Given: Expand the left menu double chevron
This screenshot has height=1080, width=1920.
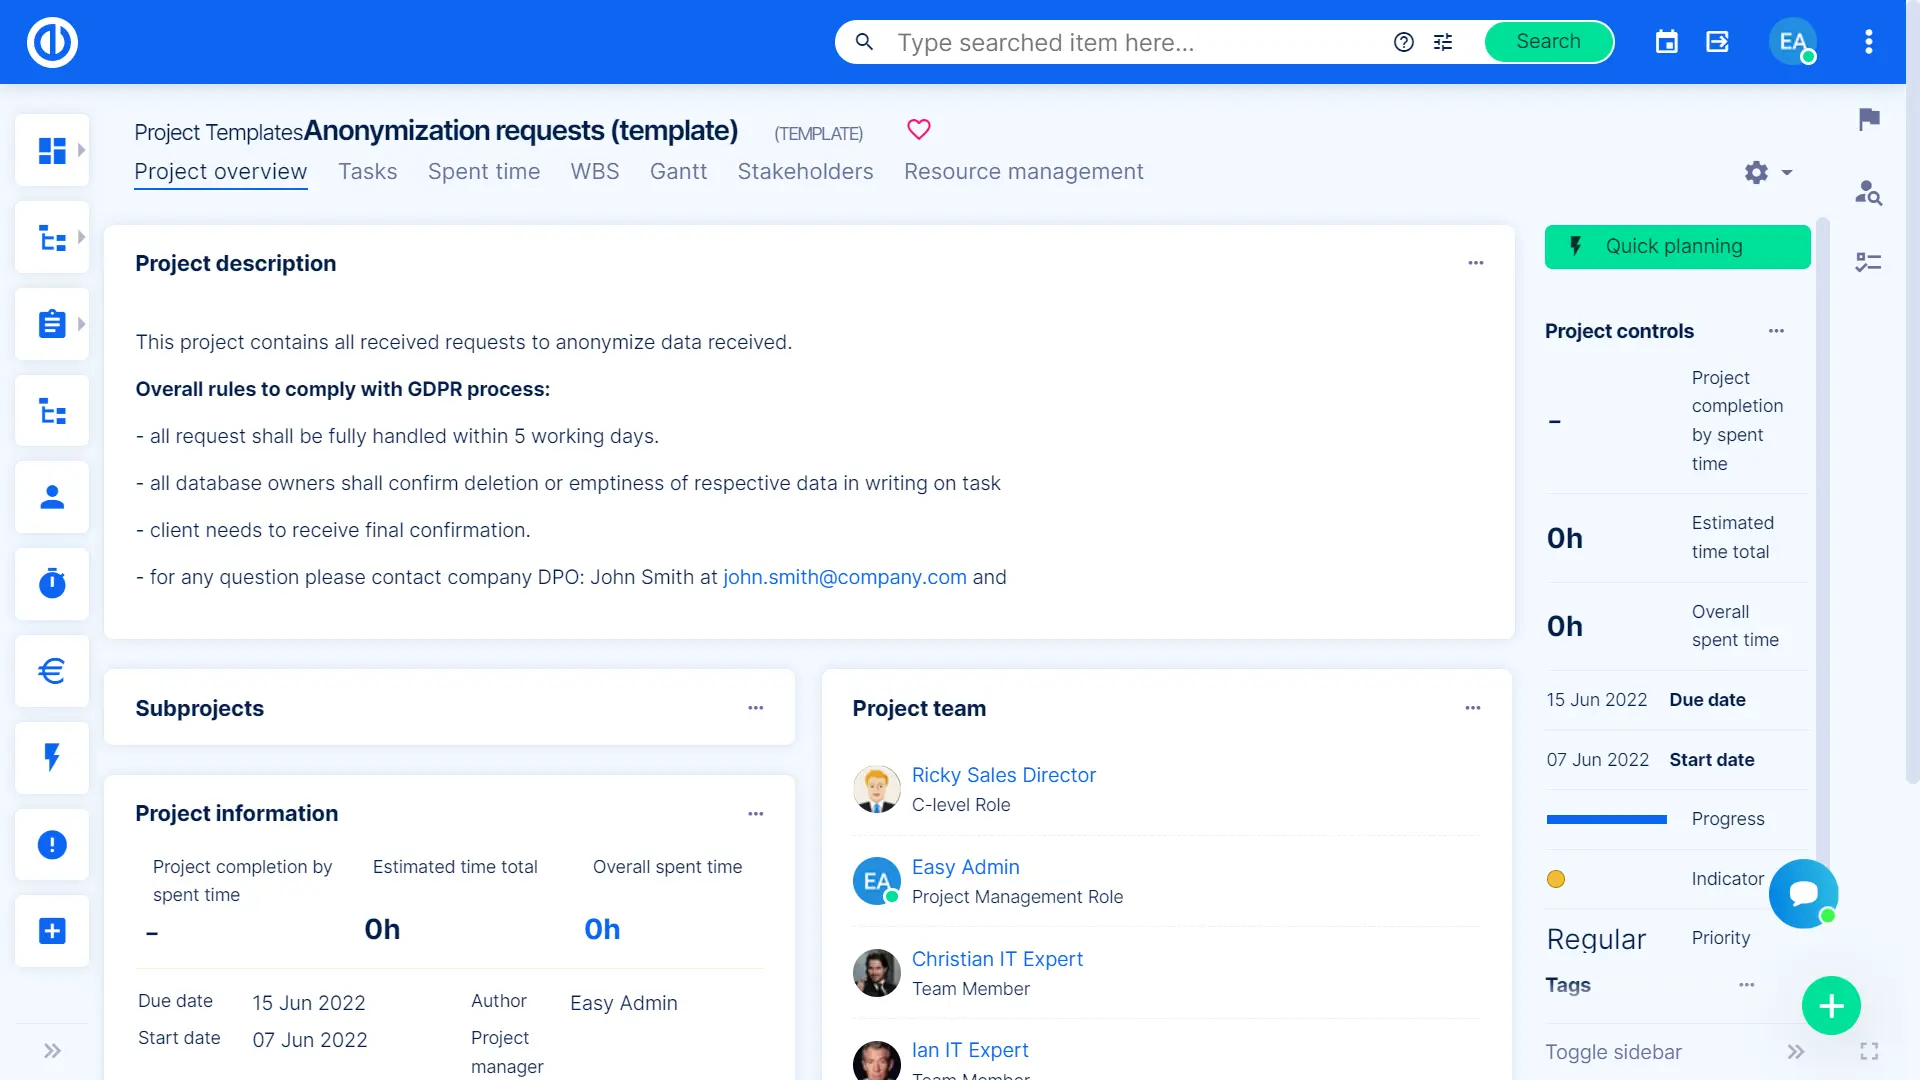Looking at the screenshot, I should click(52, 1051).
